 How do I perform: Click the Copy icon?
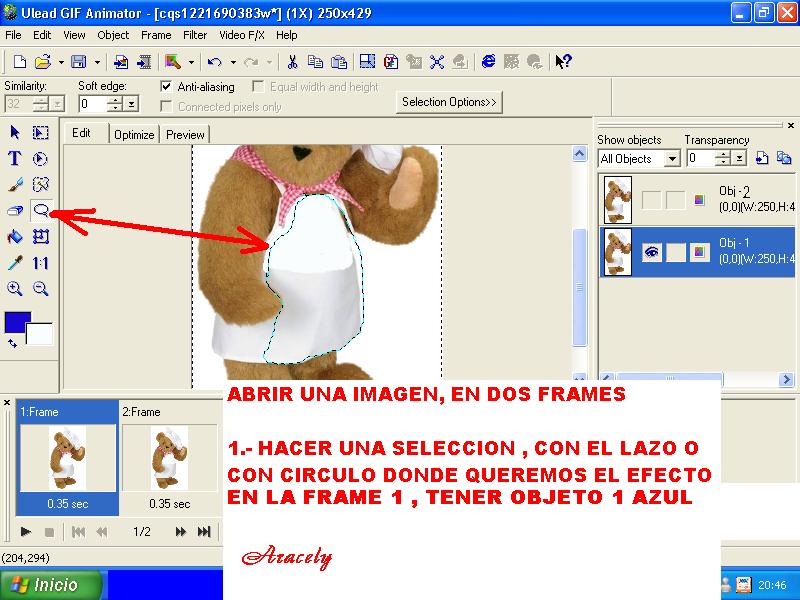point(315,62)
